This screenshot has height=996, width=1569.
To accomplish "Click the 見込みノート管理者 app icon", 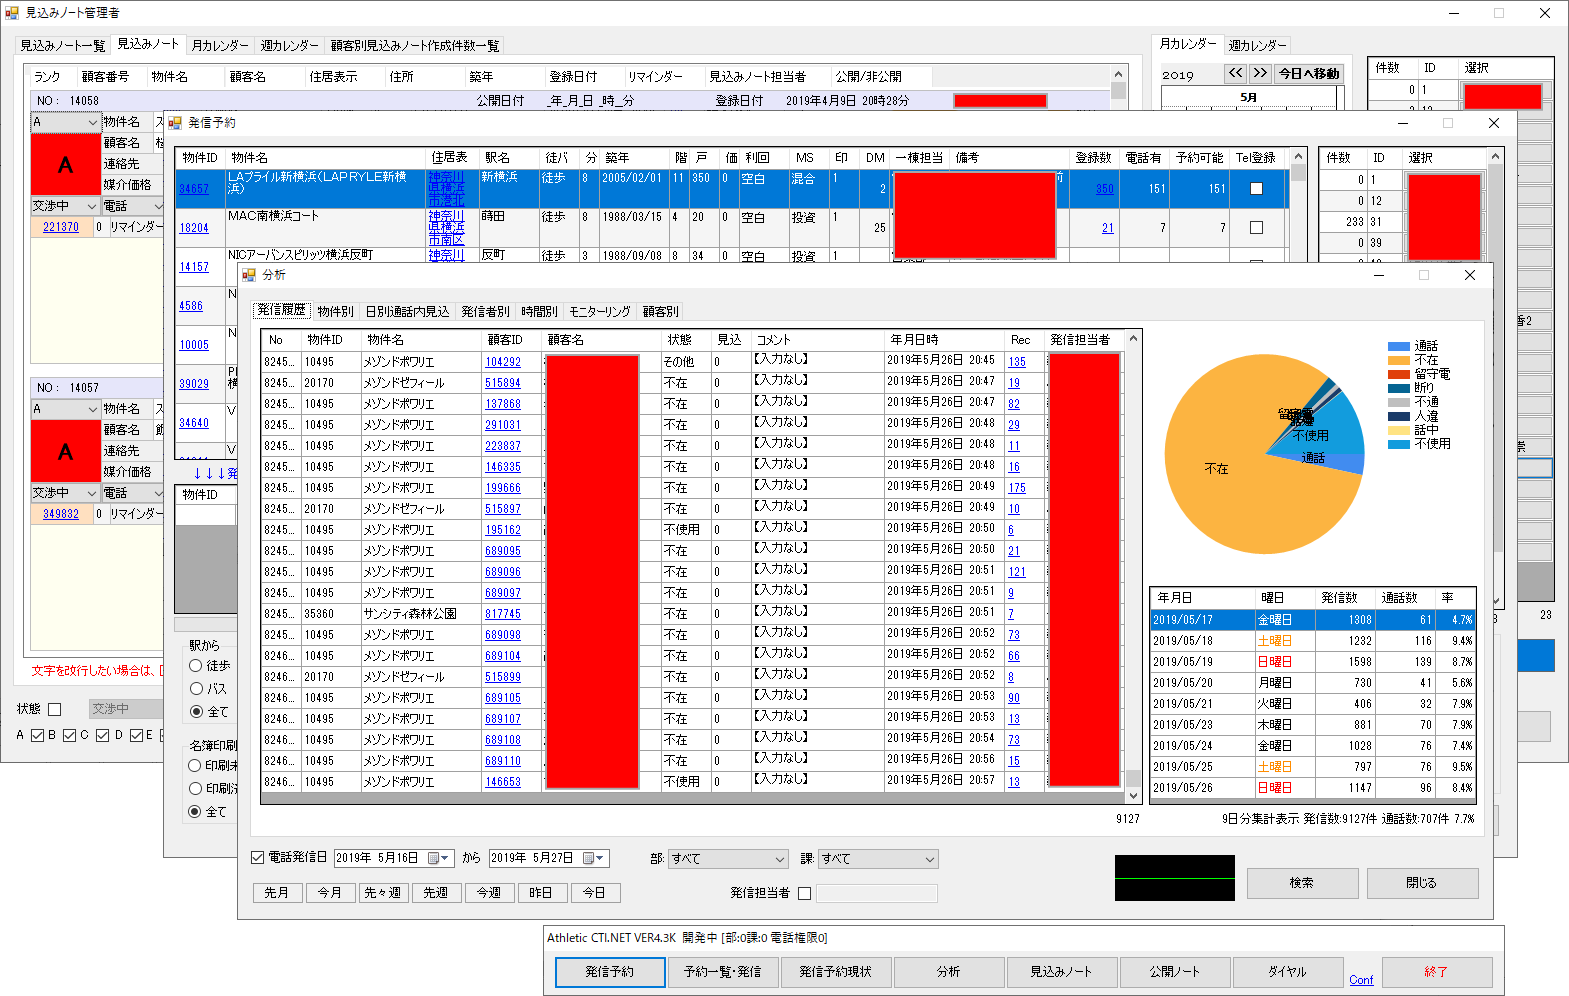I will (x=12, y=13).
